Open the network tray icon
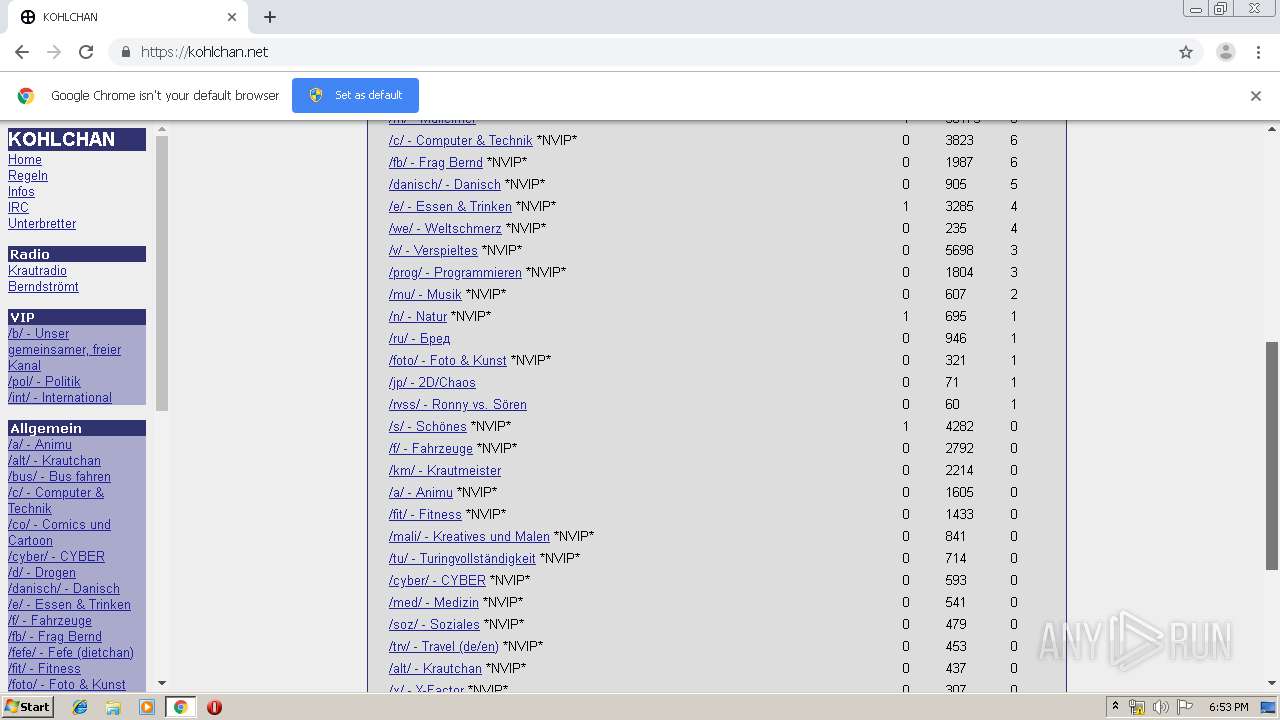 (1137, 707)
